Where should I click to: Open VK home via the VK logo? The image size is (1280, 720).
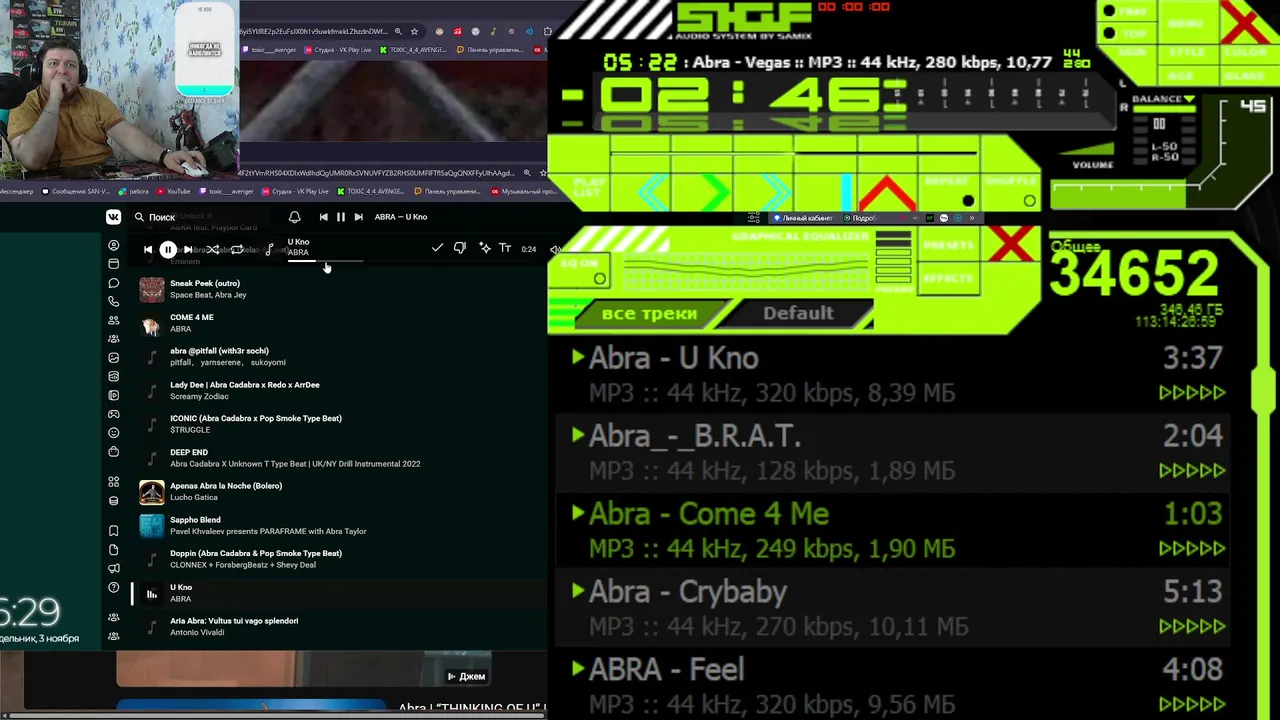114,217
